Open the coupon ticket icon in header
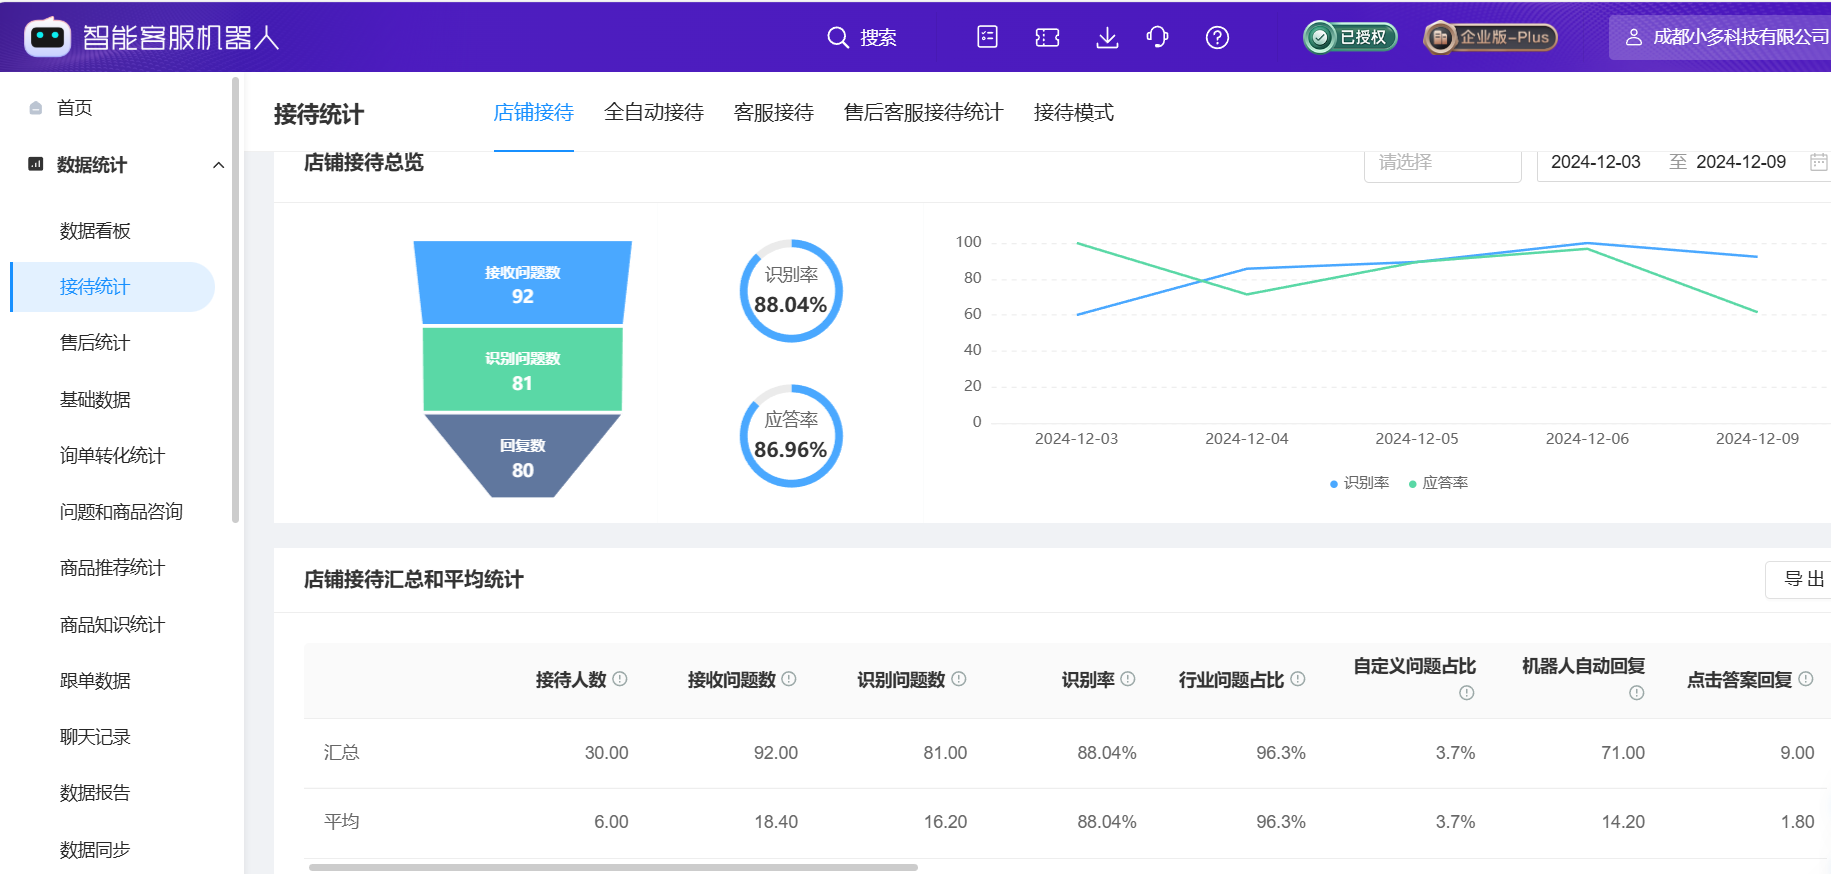 click(1047, 38)
